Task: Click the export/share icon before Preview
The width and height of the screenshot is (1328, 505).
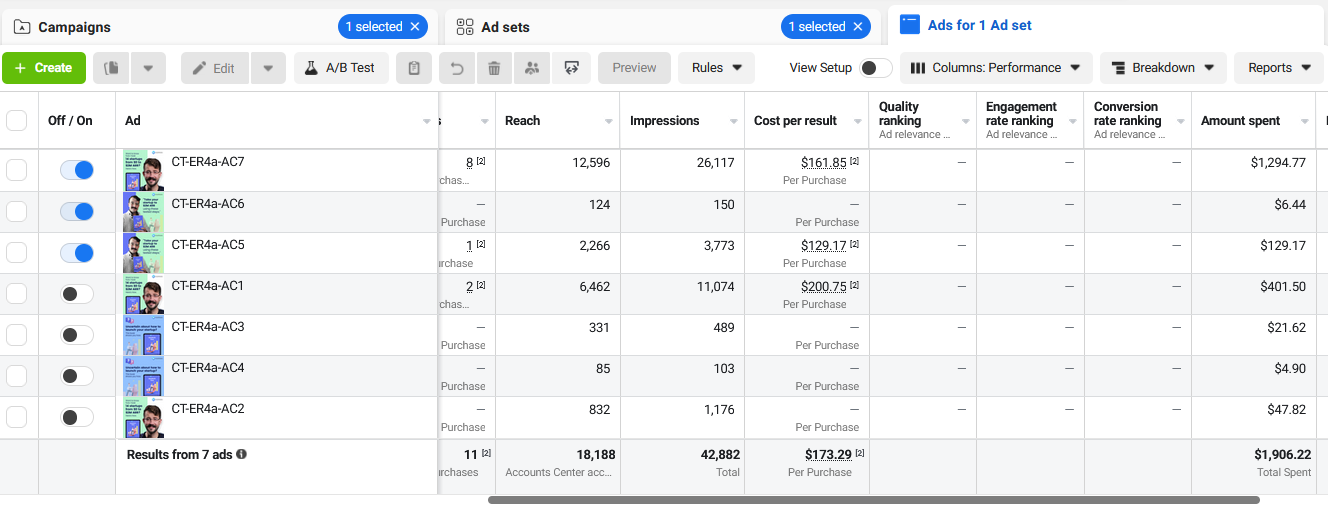Action: coord(571,68)
